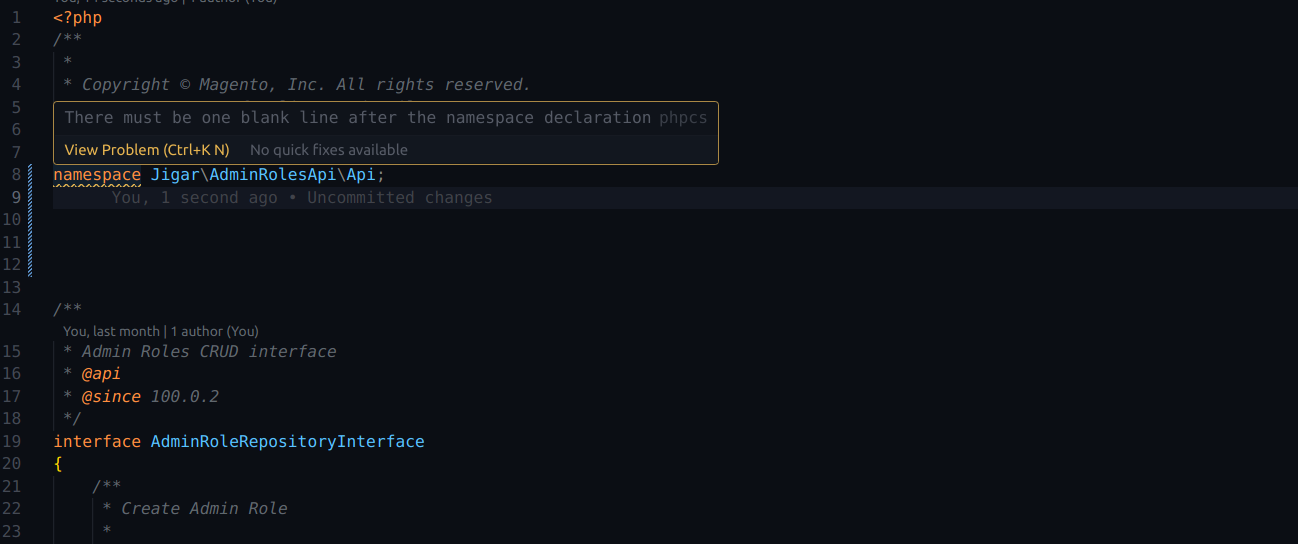Click the opening <?php tag
Viewport: 1298px width, 544px height.
point(78,18)
